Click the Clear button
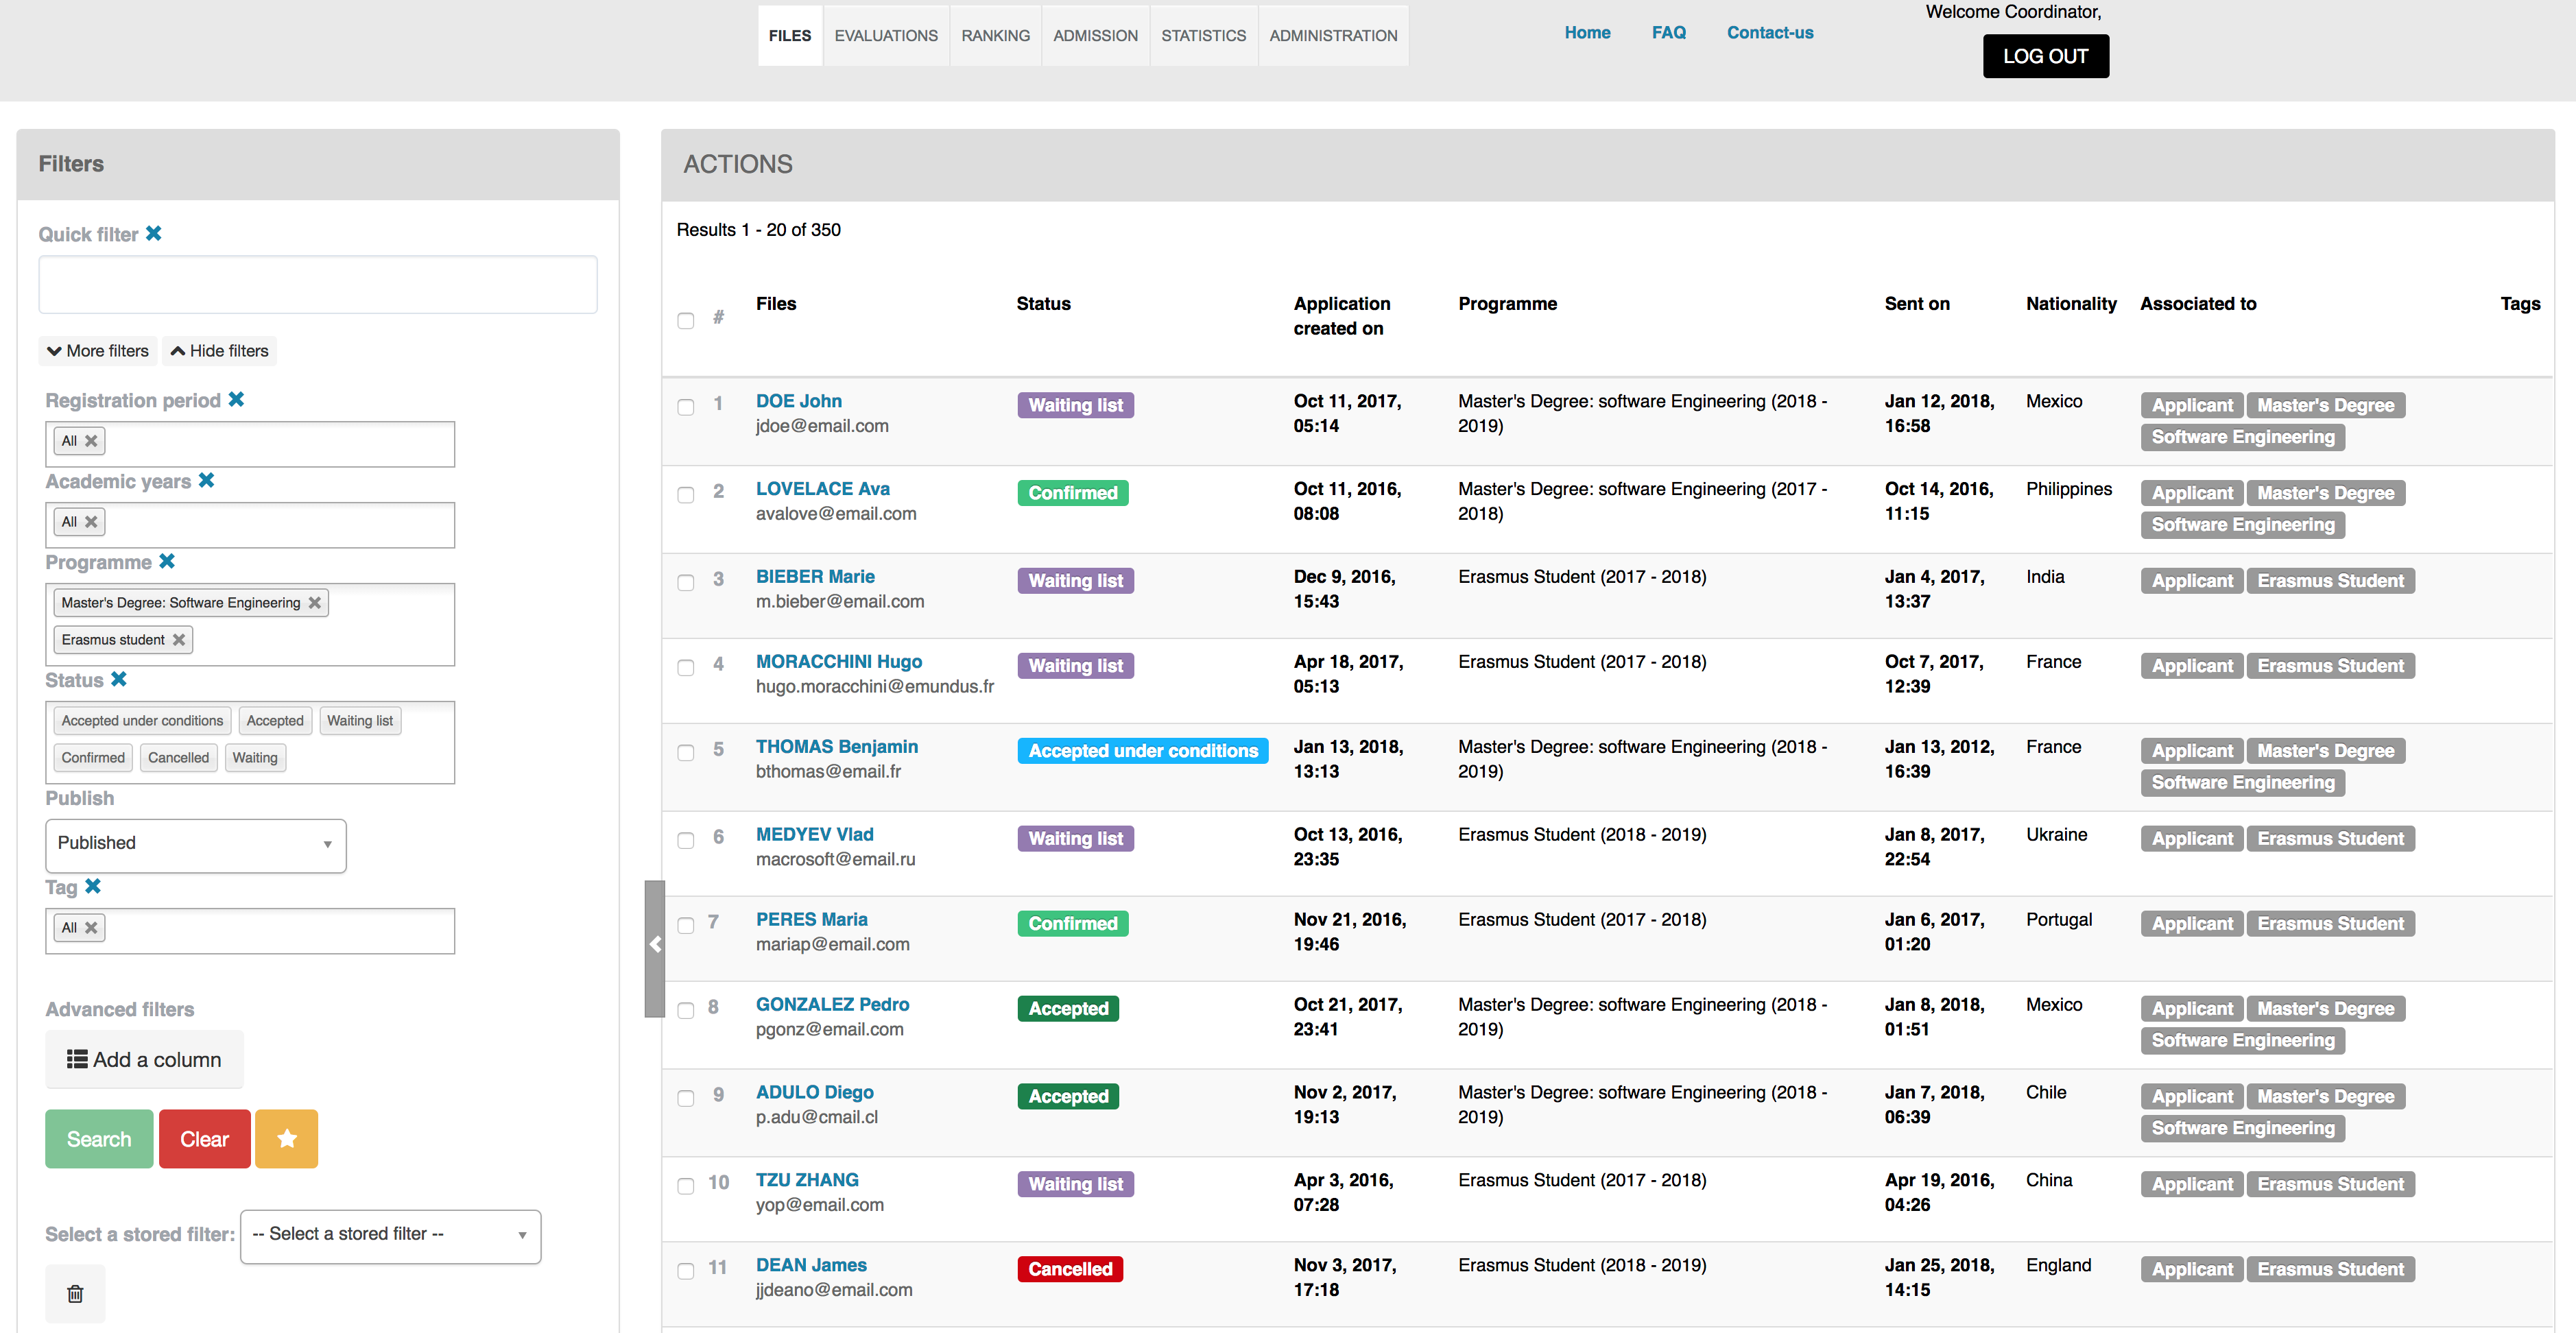2576x1333 pixels. (204, 1139)
